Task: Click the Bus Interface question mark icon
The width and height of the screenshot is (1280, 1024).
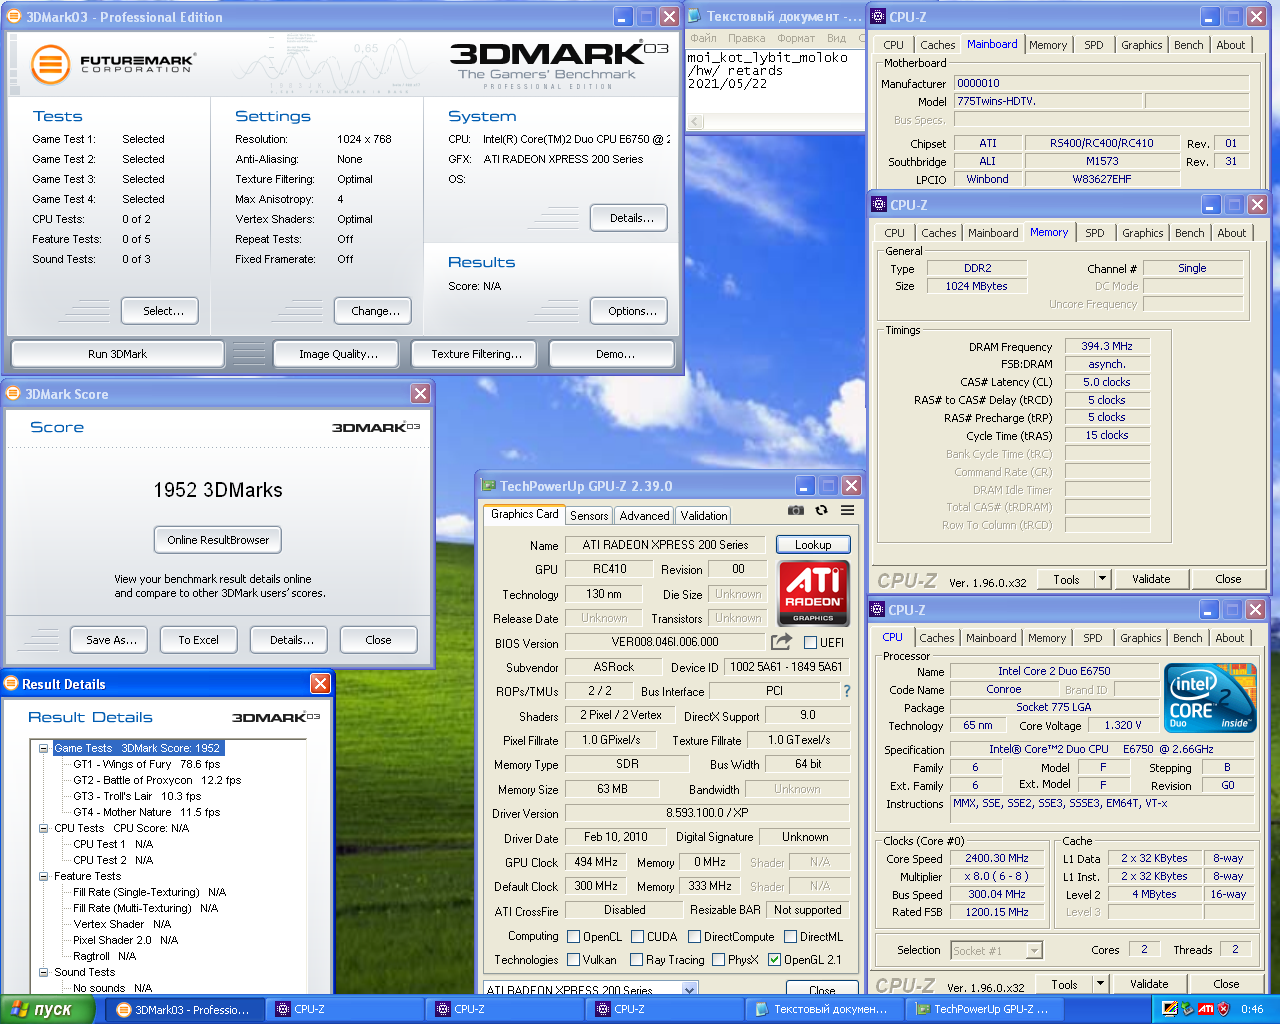Action: [846, 691]
